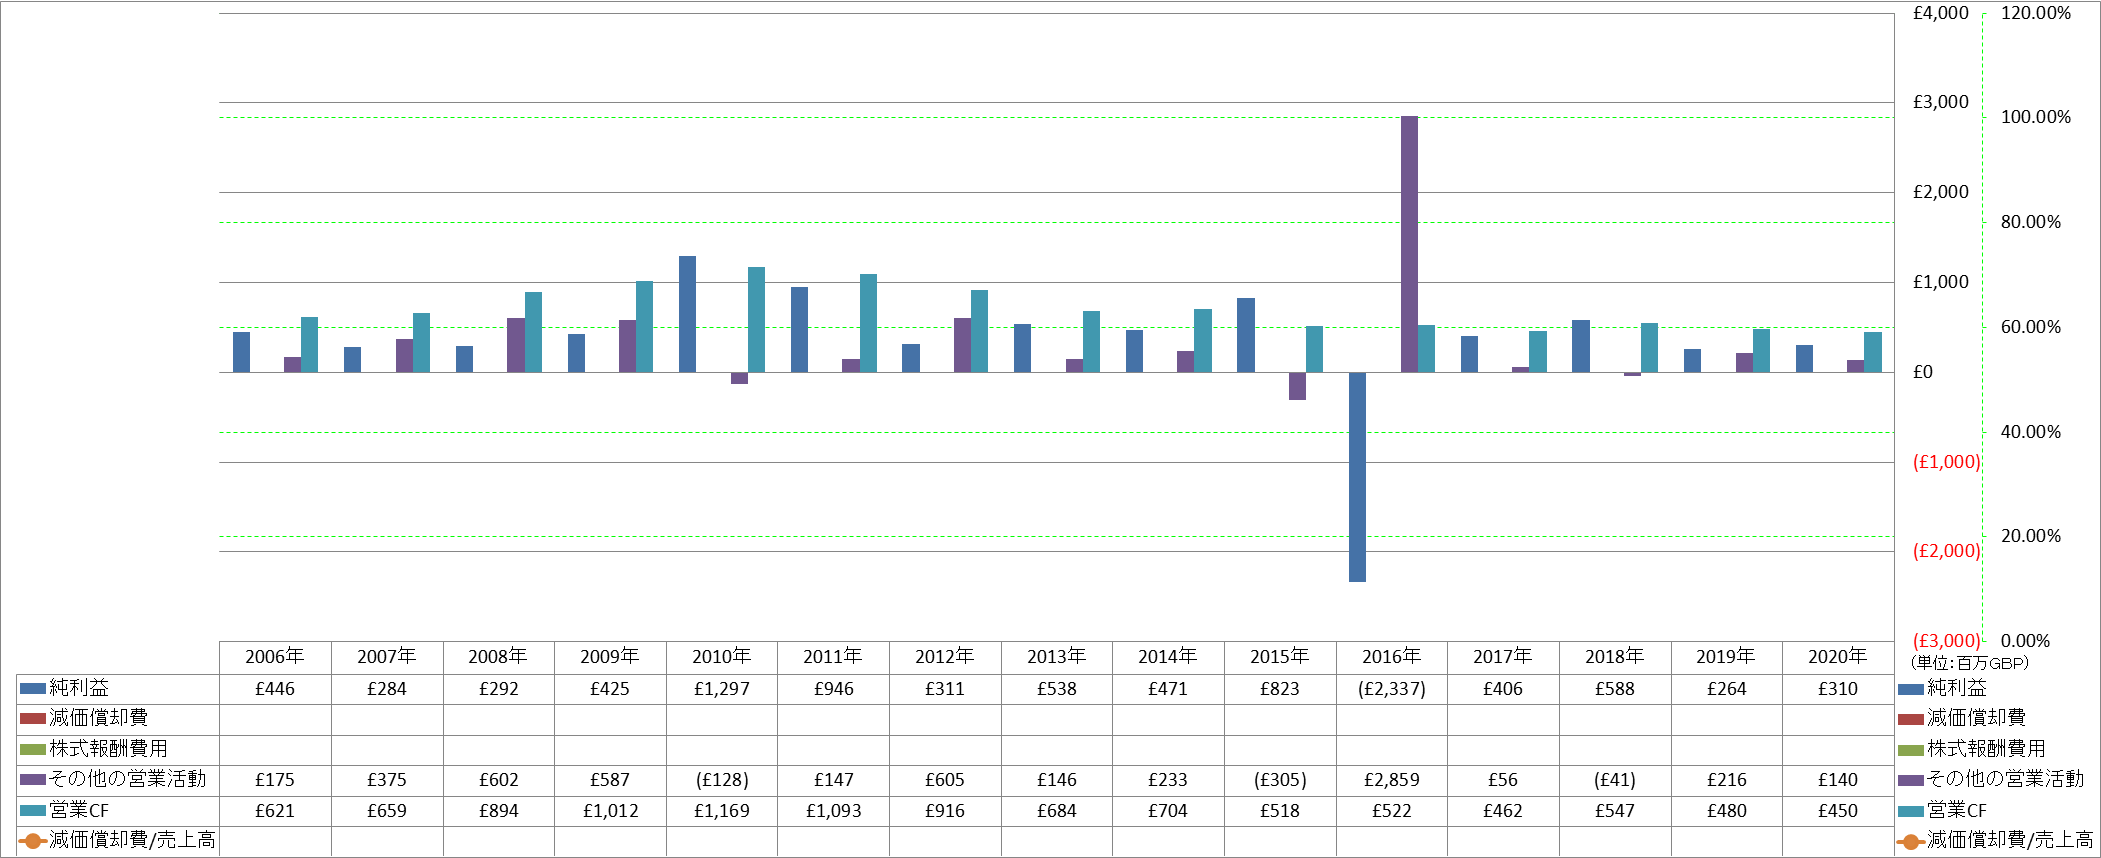Select the 2015年 other operating value (£305)
The image size is (2101, 858).
[1280, 780]
